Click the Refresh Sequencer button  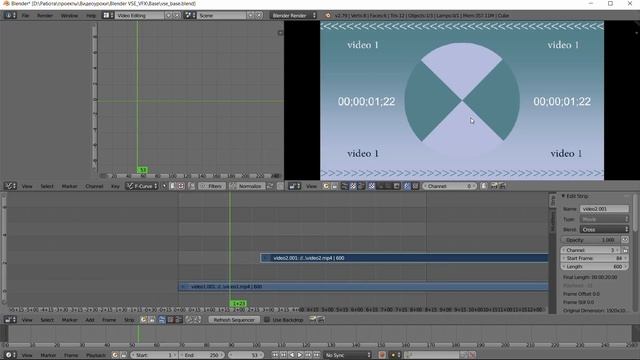[234, 320]
